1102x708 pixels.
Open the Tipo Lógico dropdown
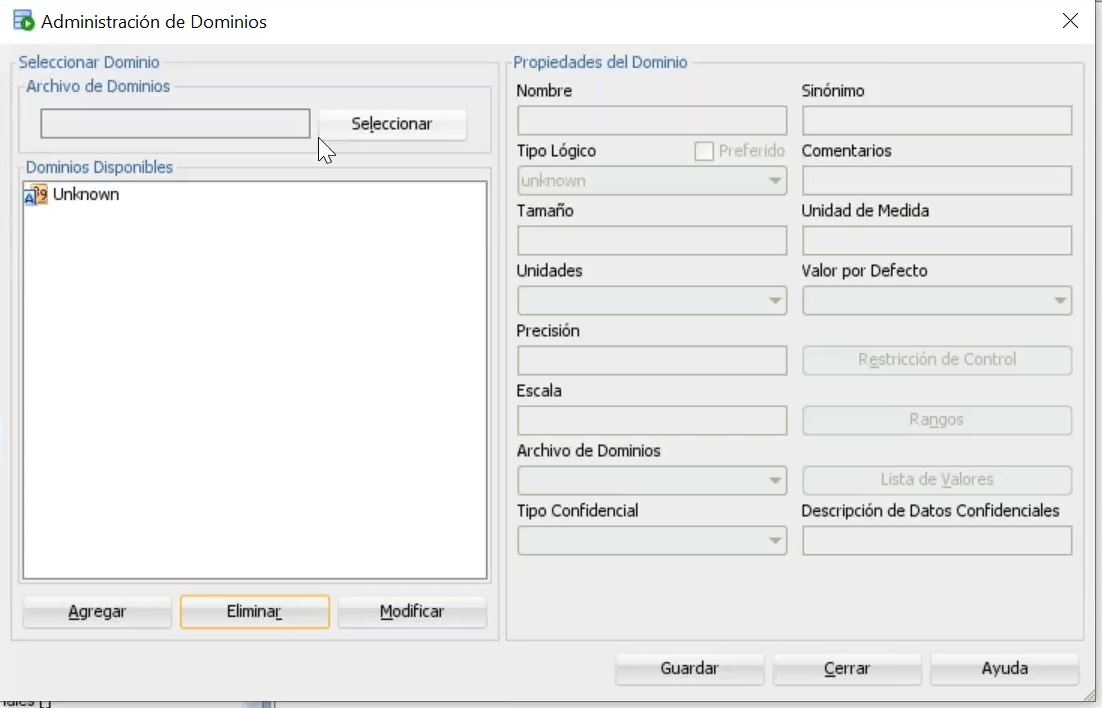(x=775, y=180)
